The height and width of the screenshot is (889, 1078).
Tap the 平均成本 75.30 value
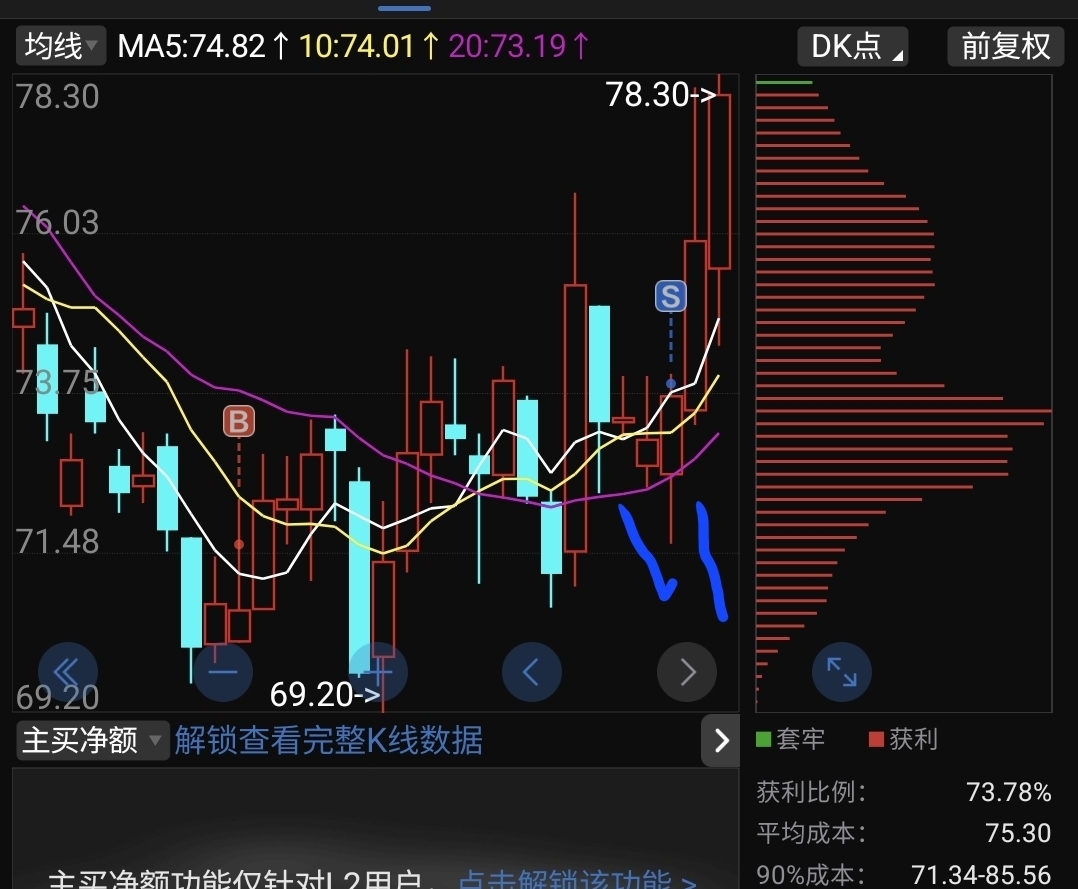coord(1018,833)
